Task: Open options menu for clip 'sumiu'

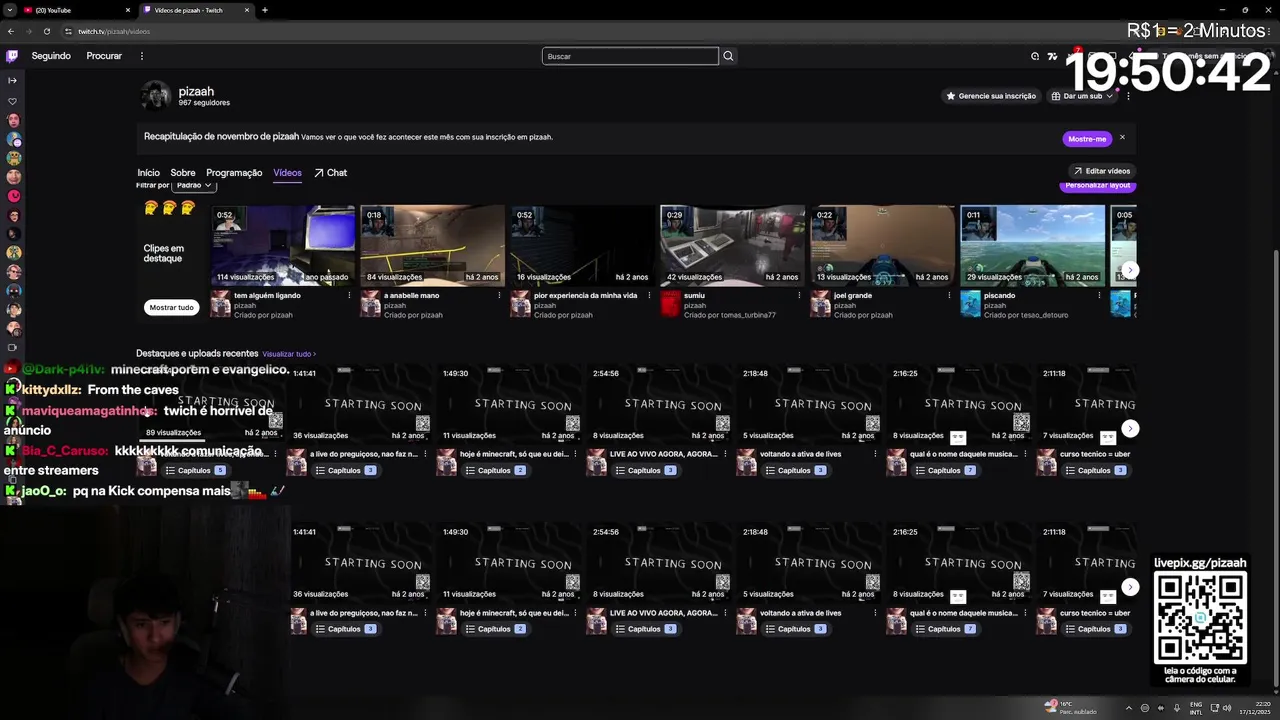Action: click(x=799, y=296)
